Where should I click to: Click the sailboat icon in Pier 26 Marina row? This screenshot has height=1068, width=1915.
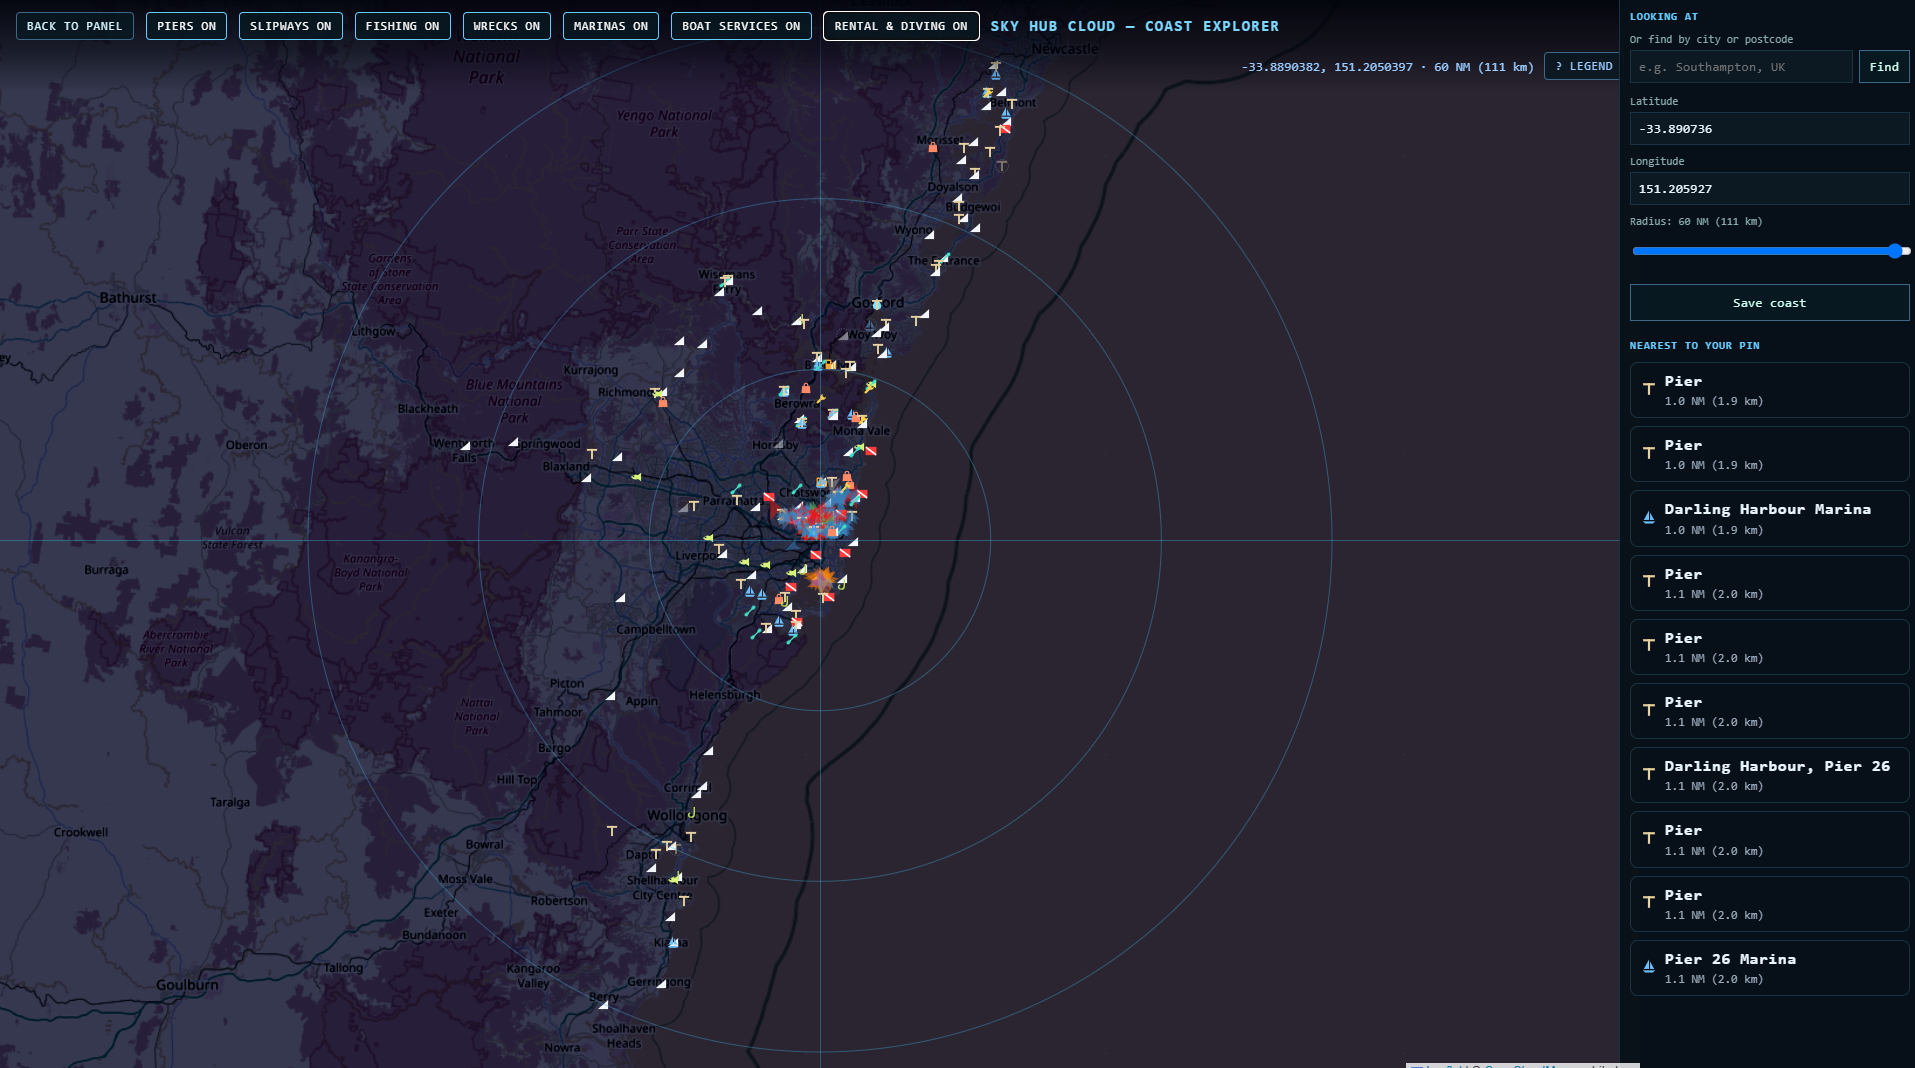pos(1649,967)
